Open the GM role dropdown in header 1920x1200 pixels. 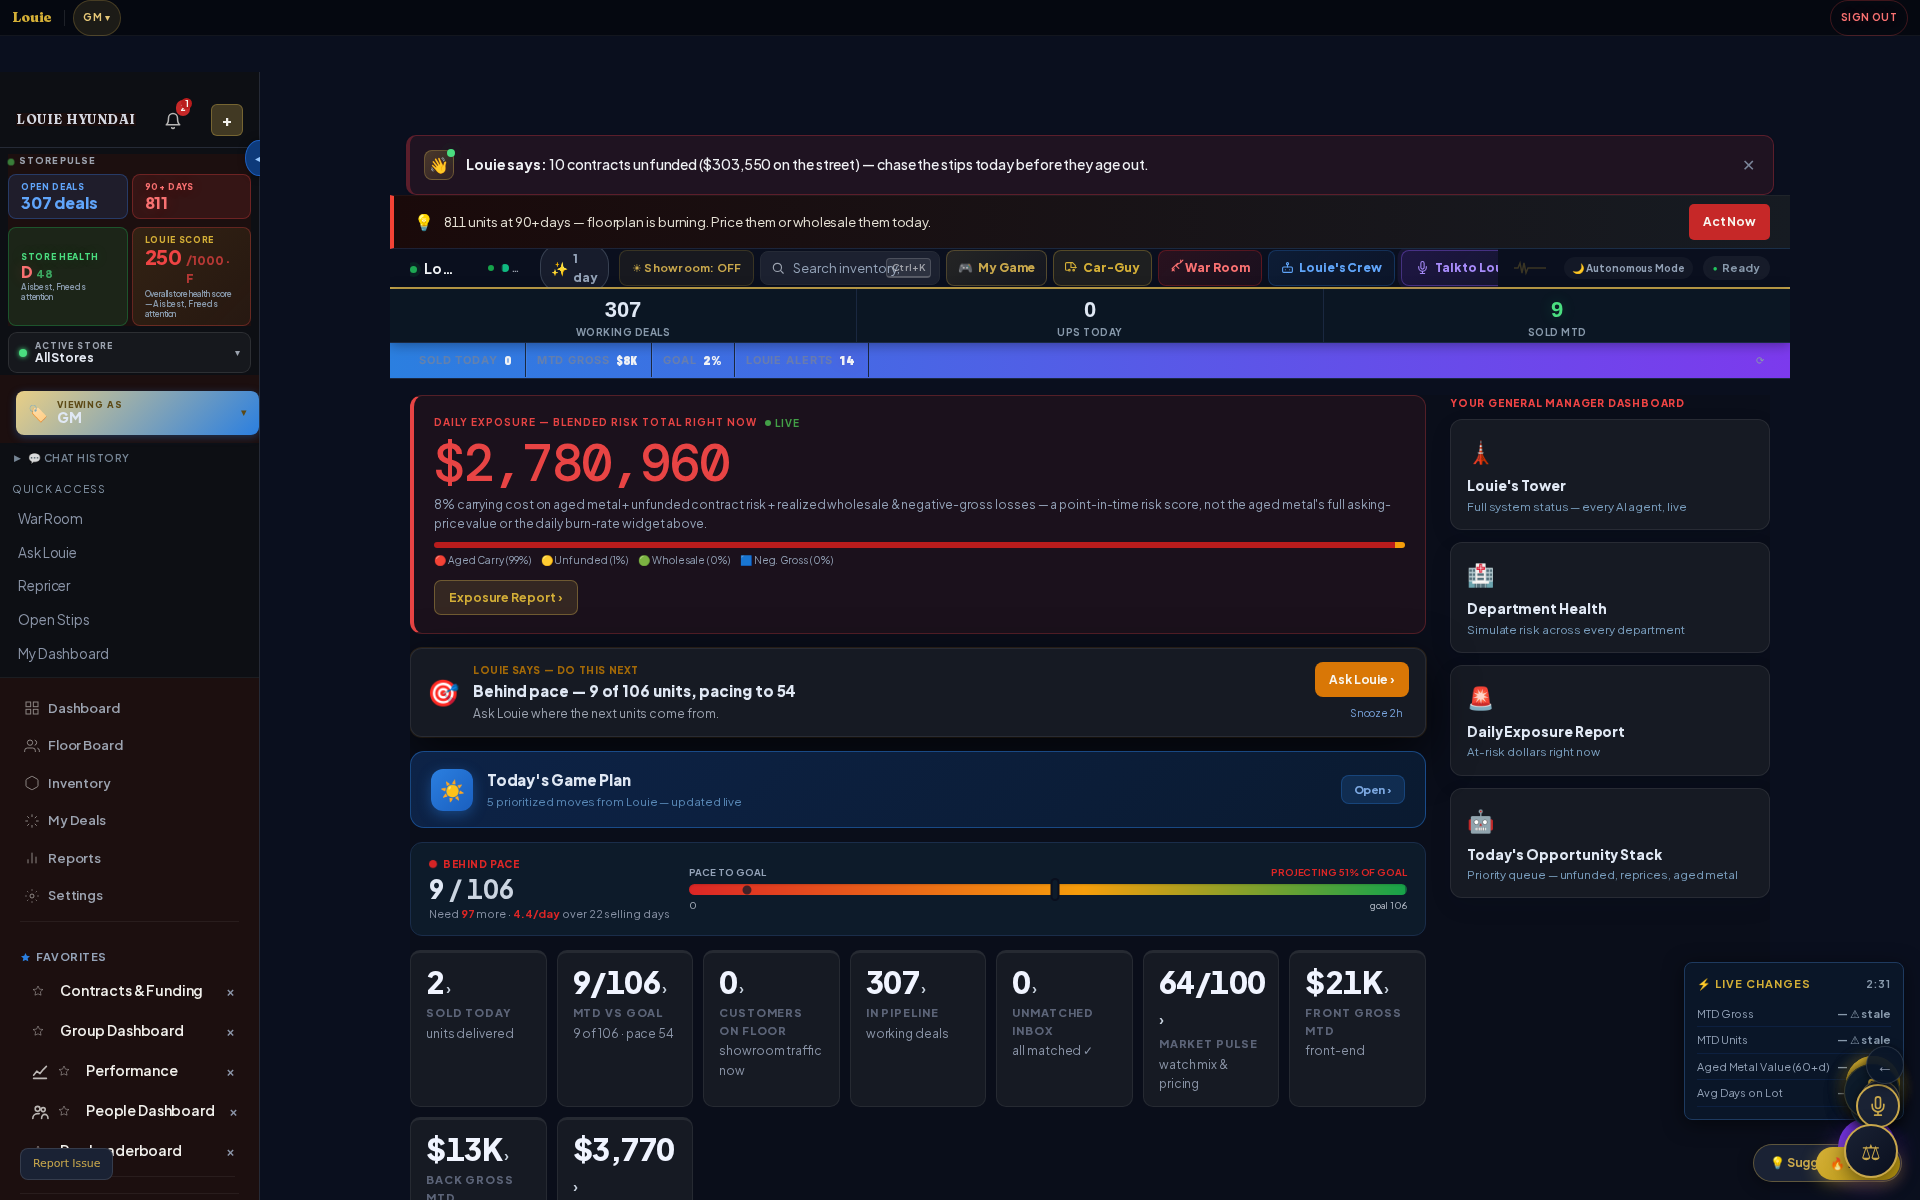[97, 17]
